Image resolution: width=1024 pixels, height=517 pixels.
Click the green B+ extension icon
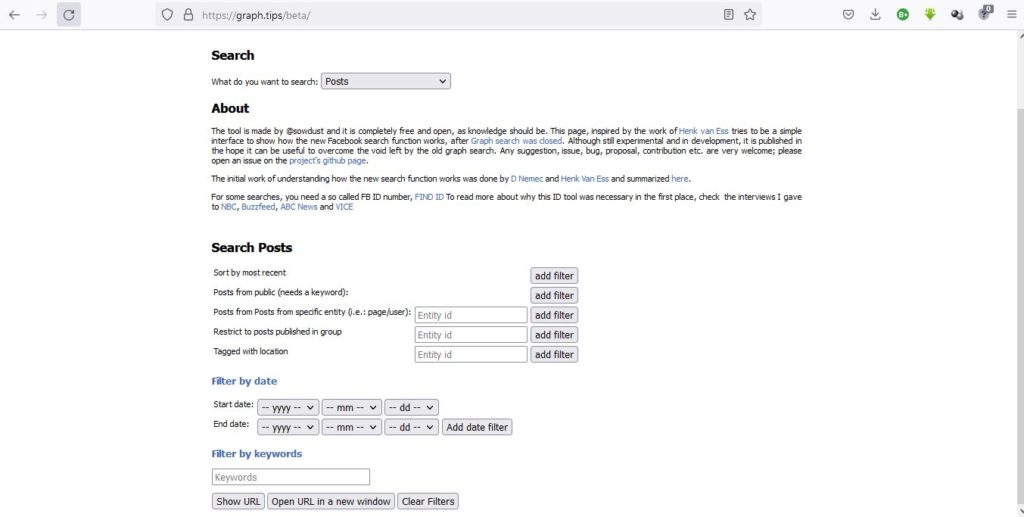pyautogui.click(x=902, y=15)
